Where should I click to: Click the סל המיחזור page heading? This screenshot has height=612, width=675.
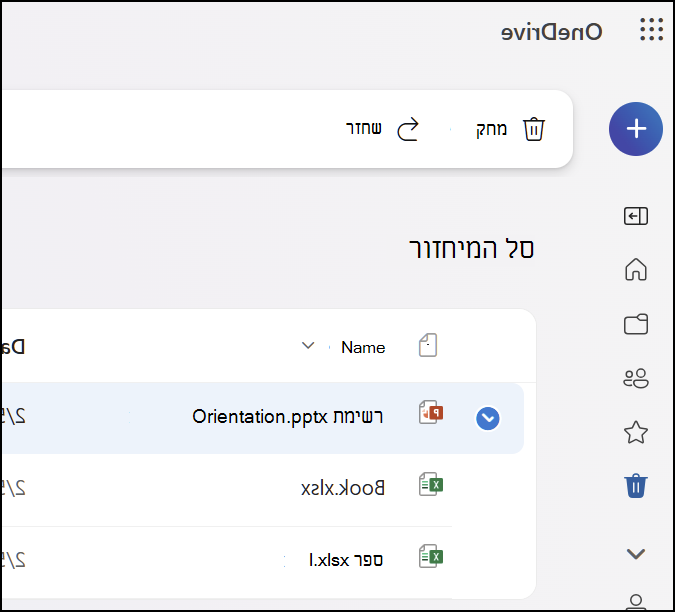tap(471, 249)
